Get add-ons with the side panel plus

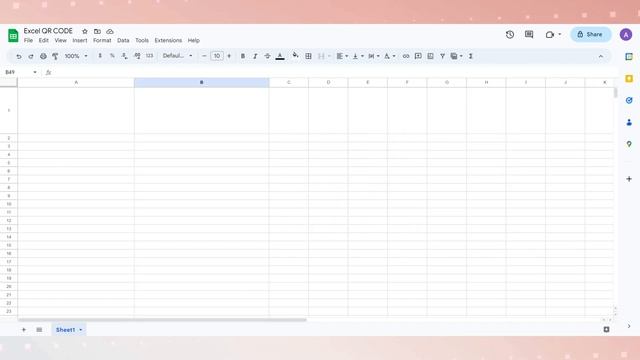(629, 179)
